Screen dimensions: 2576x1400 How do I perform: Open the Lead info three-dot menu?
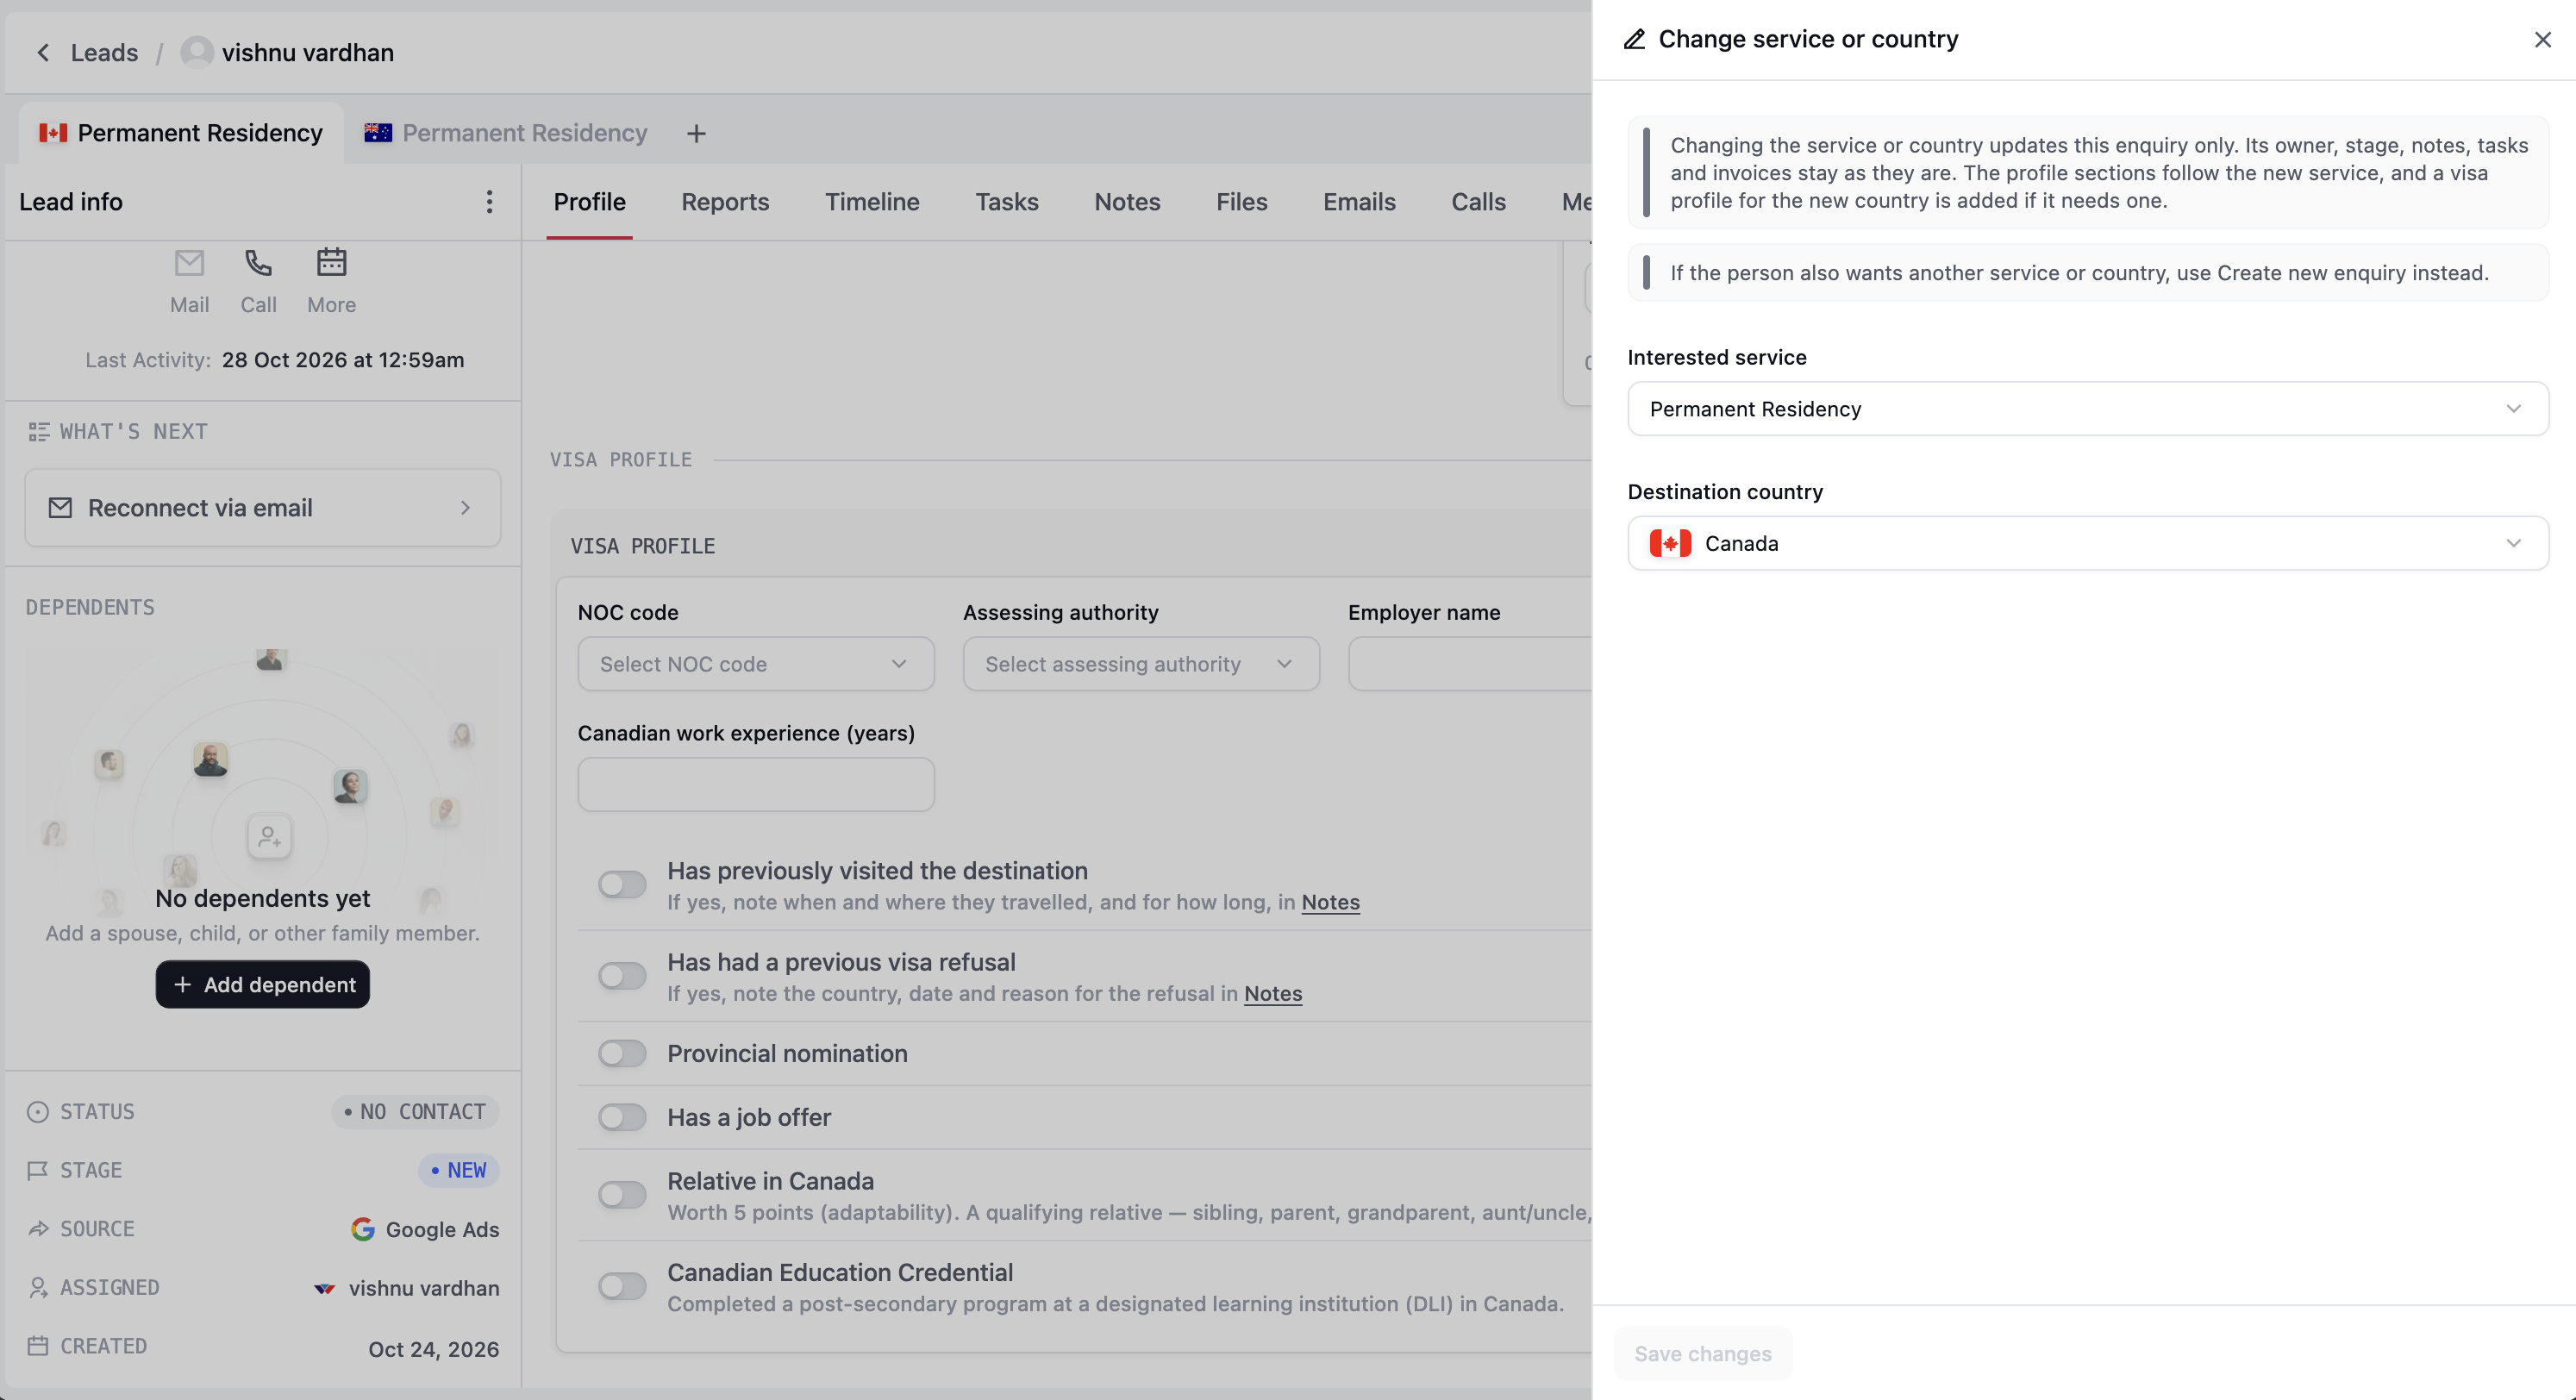coord(489,202)
